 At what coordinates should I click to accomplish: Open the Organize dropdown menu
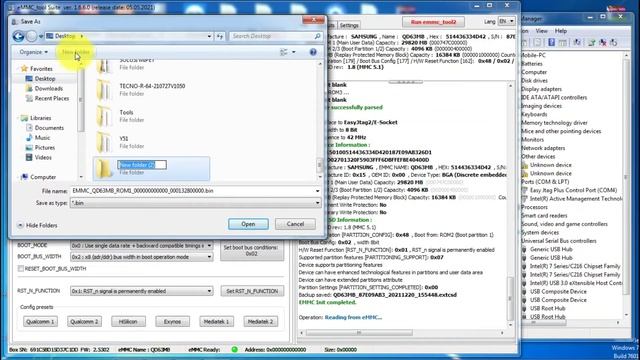33,52
